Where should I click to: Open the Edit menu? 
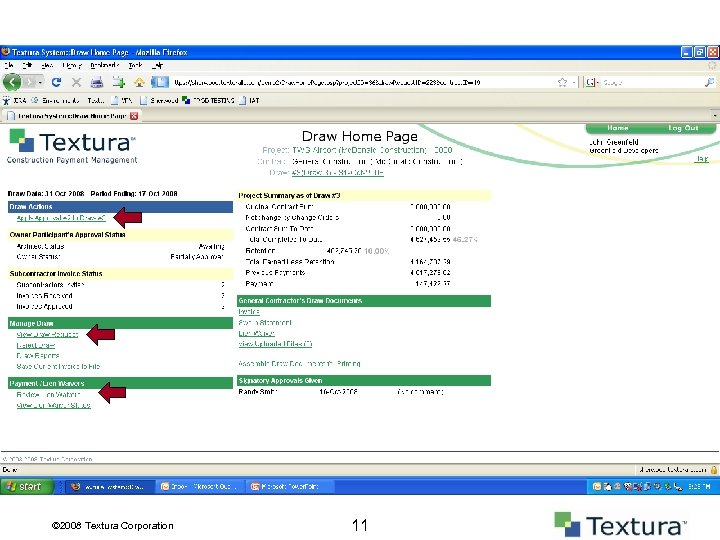click(x=28, y=66)
